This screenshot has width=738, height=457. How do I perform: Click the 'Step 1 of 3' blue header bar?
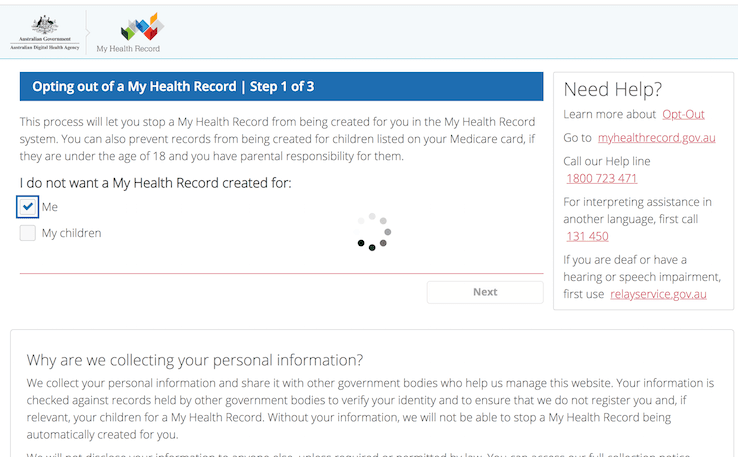[281, 87]
